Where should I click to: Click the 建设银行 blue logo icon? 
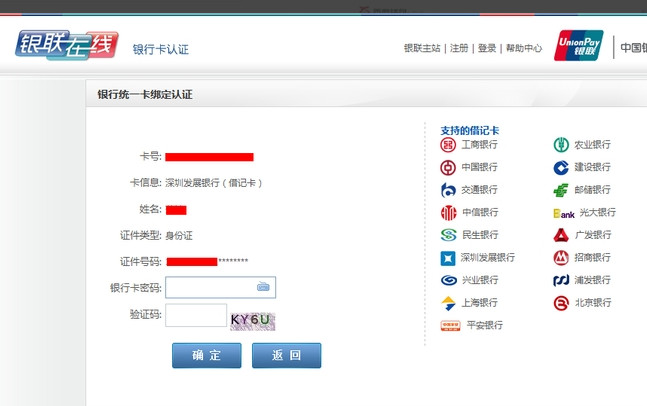(x=561, y=167)
